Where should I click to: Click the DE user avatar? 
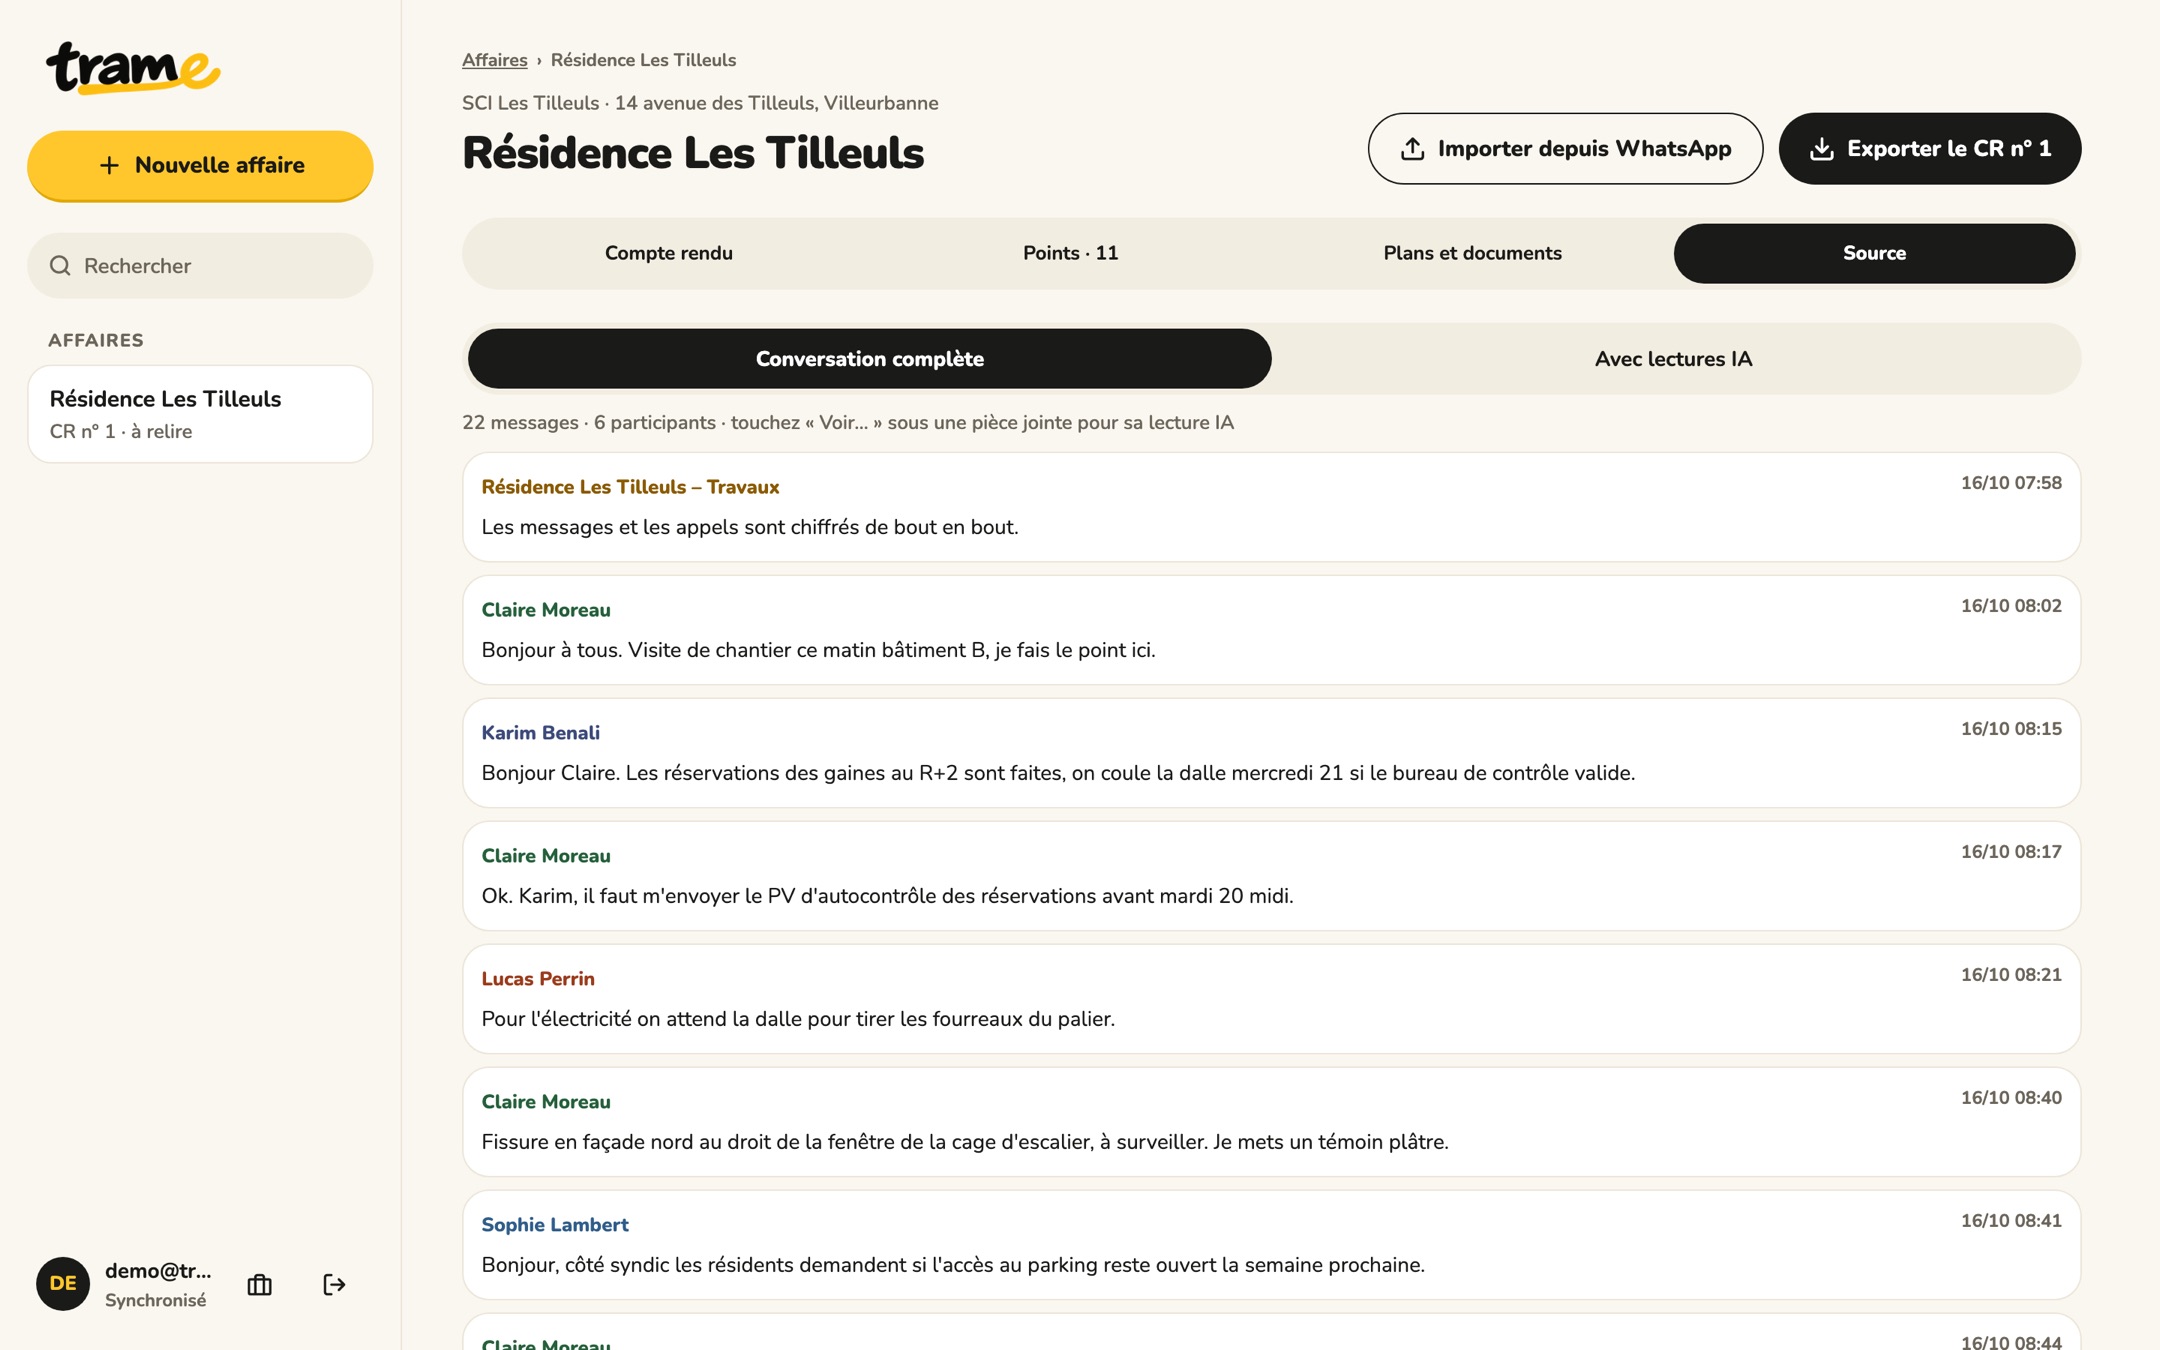[63, 1284]
